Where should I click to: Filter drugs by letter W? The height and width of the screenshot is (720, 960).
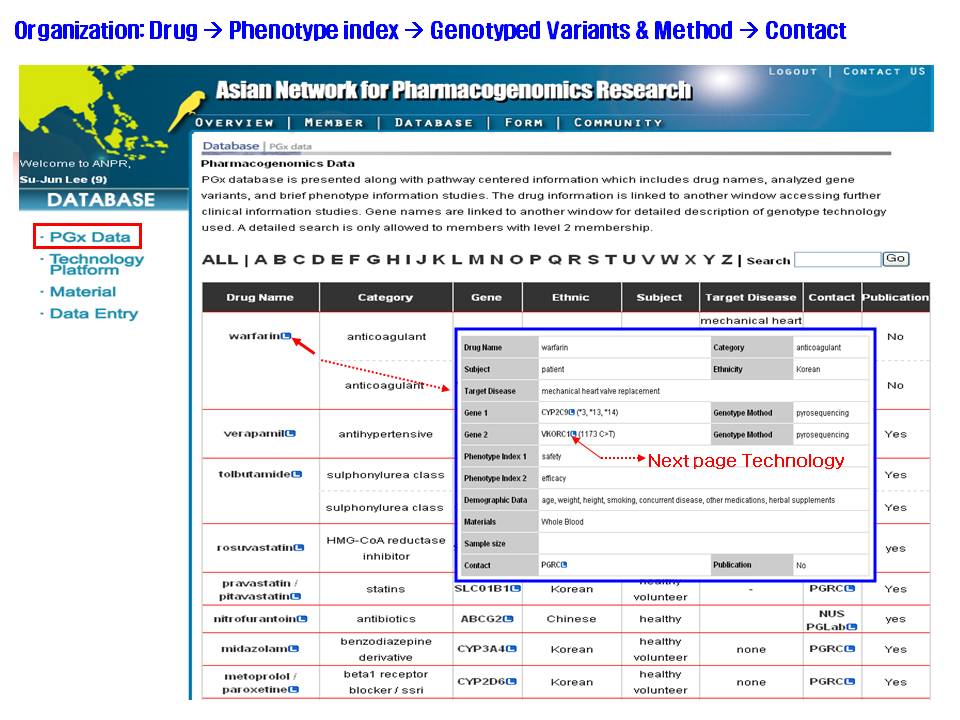[669, 260]
